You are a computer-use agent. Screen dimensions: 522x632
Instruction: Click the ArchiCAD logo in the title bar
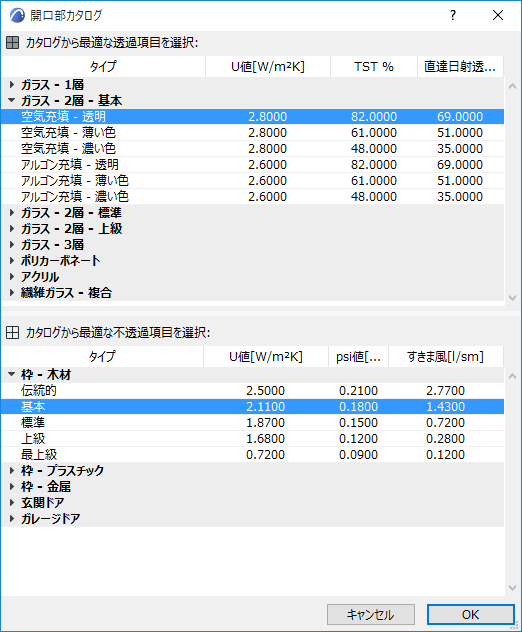click(x=17, y=15)
